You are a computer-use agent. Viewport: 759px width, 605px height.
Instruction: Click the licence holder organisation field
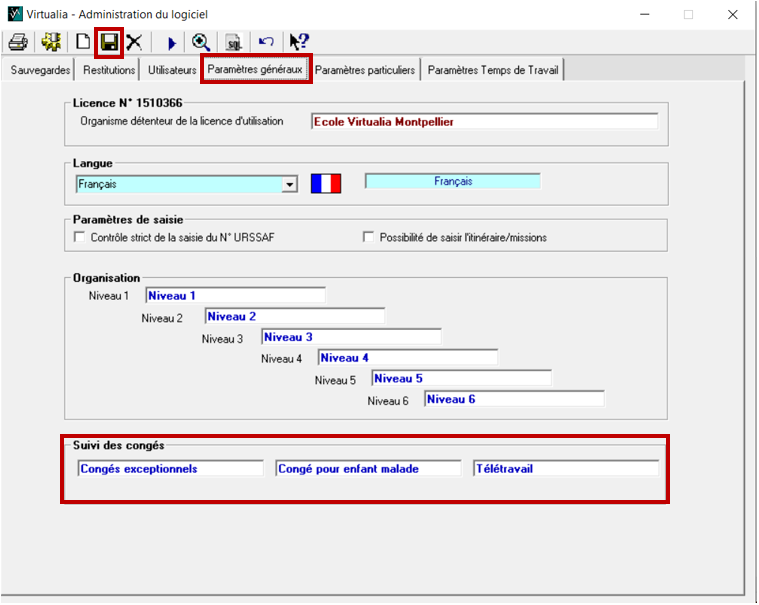click(x=484, y=121)
